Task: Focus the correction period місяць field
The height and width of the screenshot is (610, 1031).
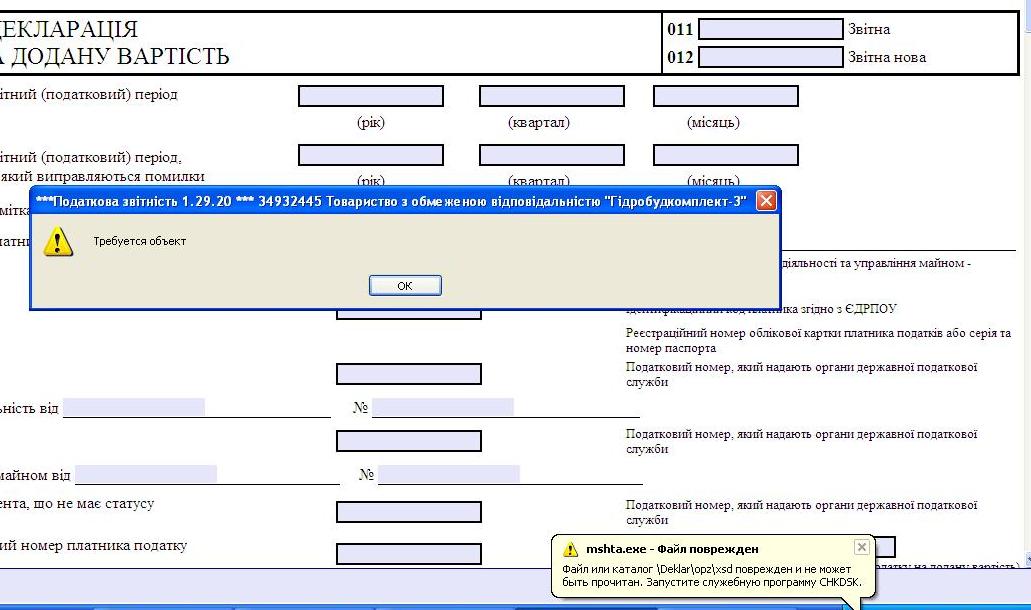Action: [x=725, y=155]
